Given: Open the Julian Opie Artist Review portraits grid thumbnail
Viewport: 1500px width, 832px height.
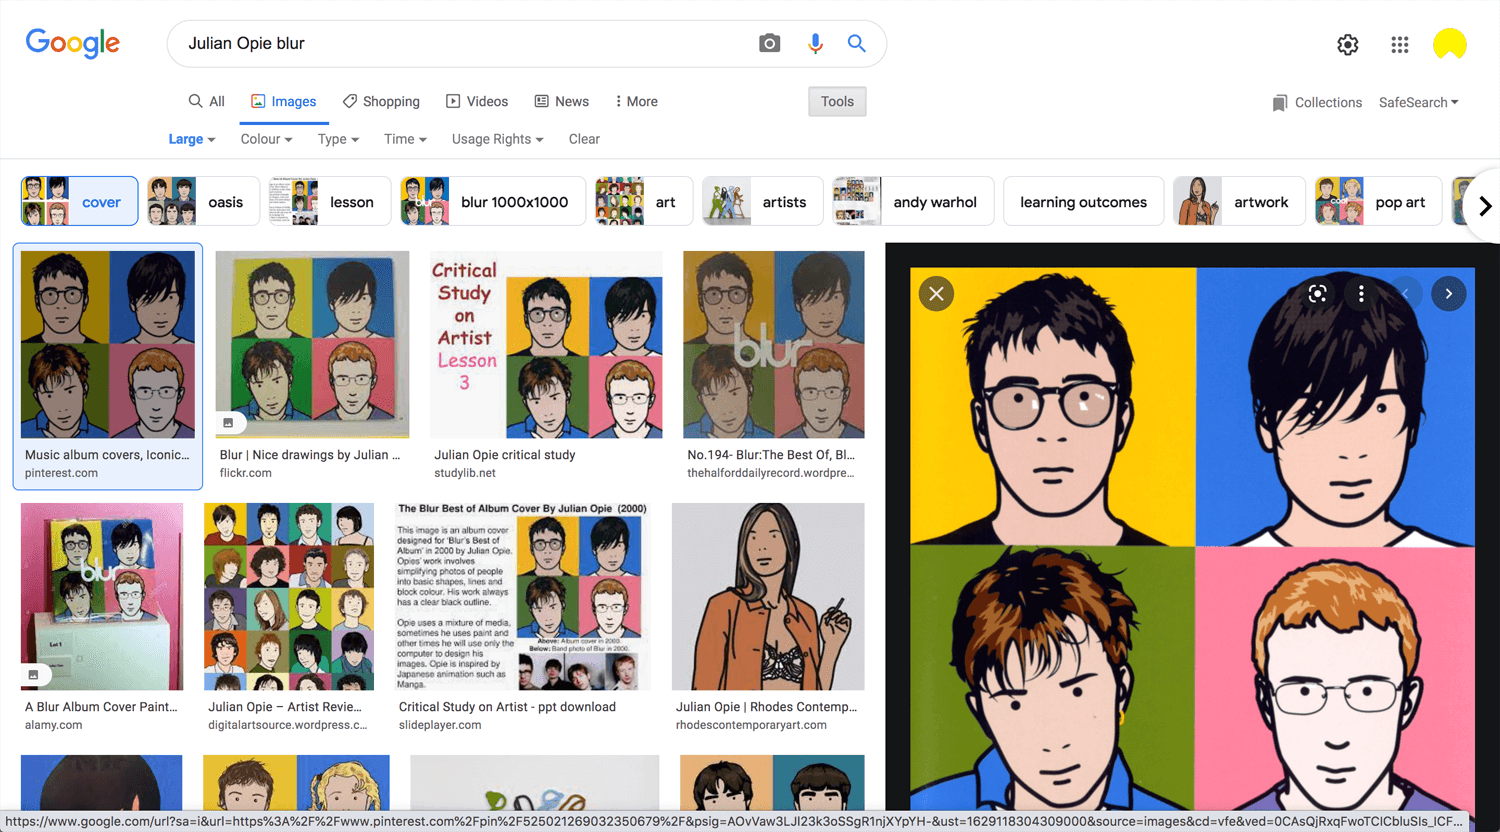Looking at the screenshot, I should click(289, 596).
